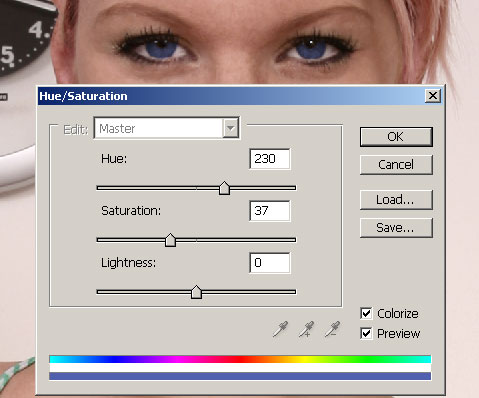Close the Hue/Saturation dialog with X

click(433, 96)
